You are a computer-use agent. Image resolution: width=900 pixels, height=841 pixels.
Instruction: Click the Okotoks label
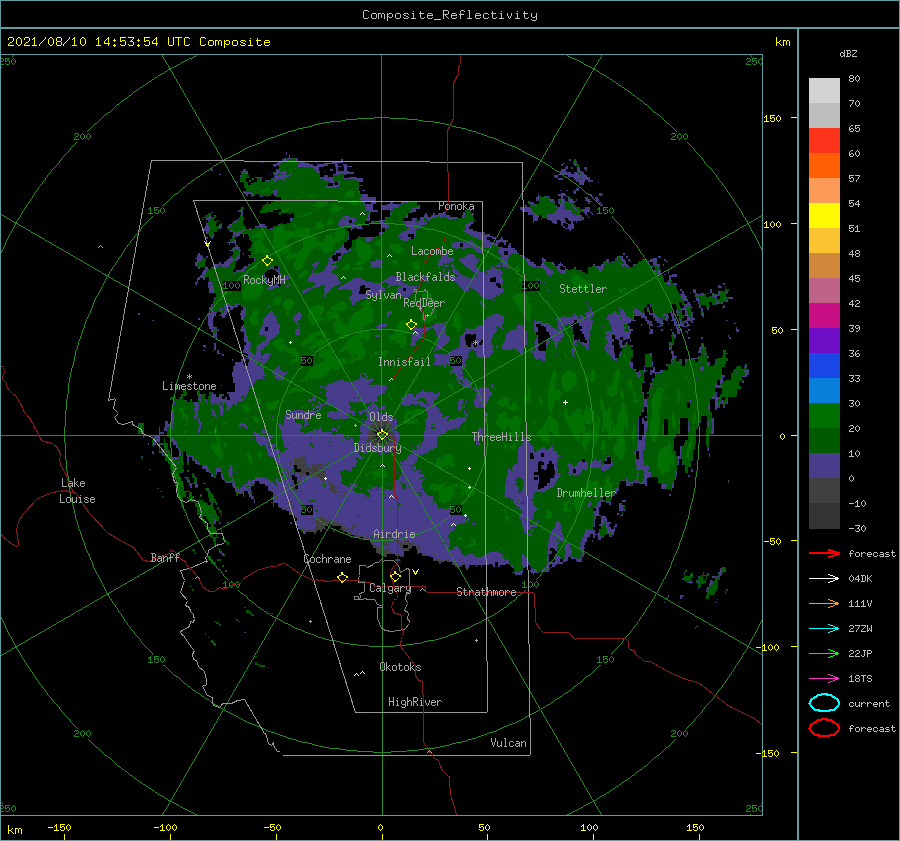coord(400,667)
